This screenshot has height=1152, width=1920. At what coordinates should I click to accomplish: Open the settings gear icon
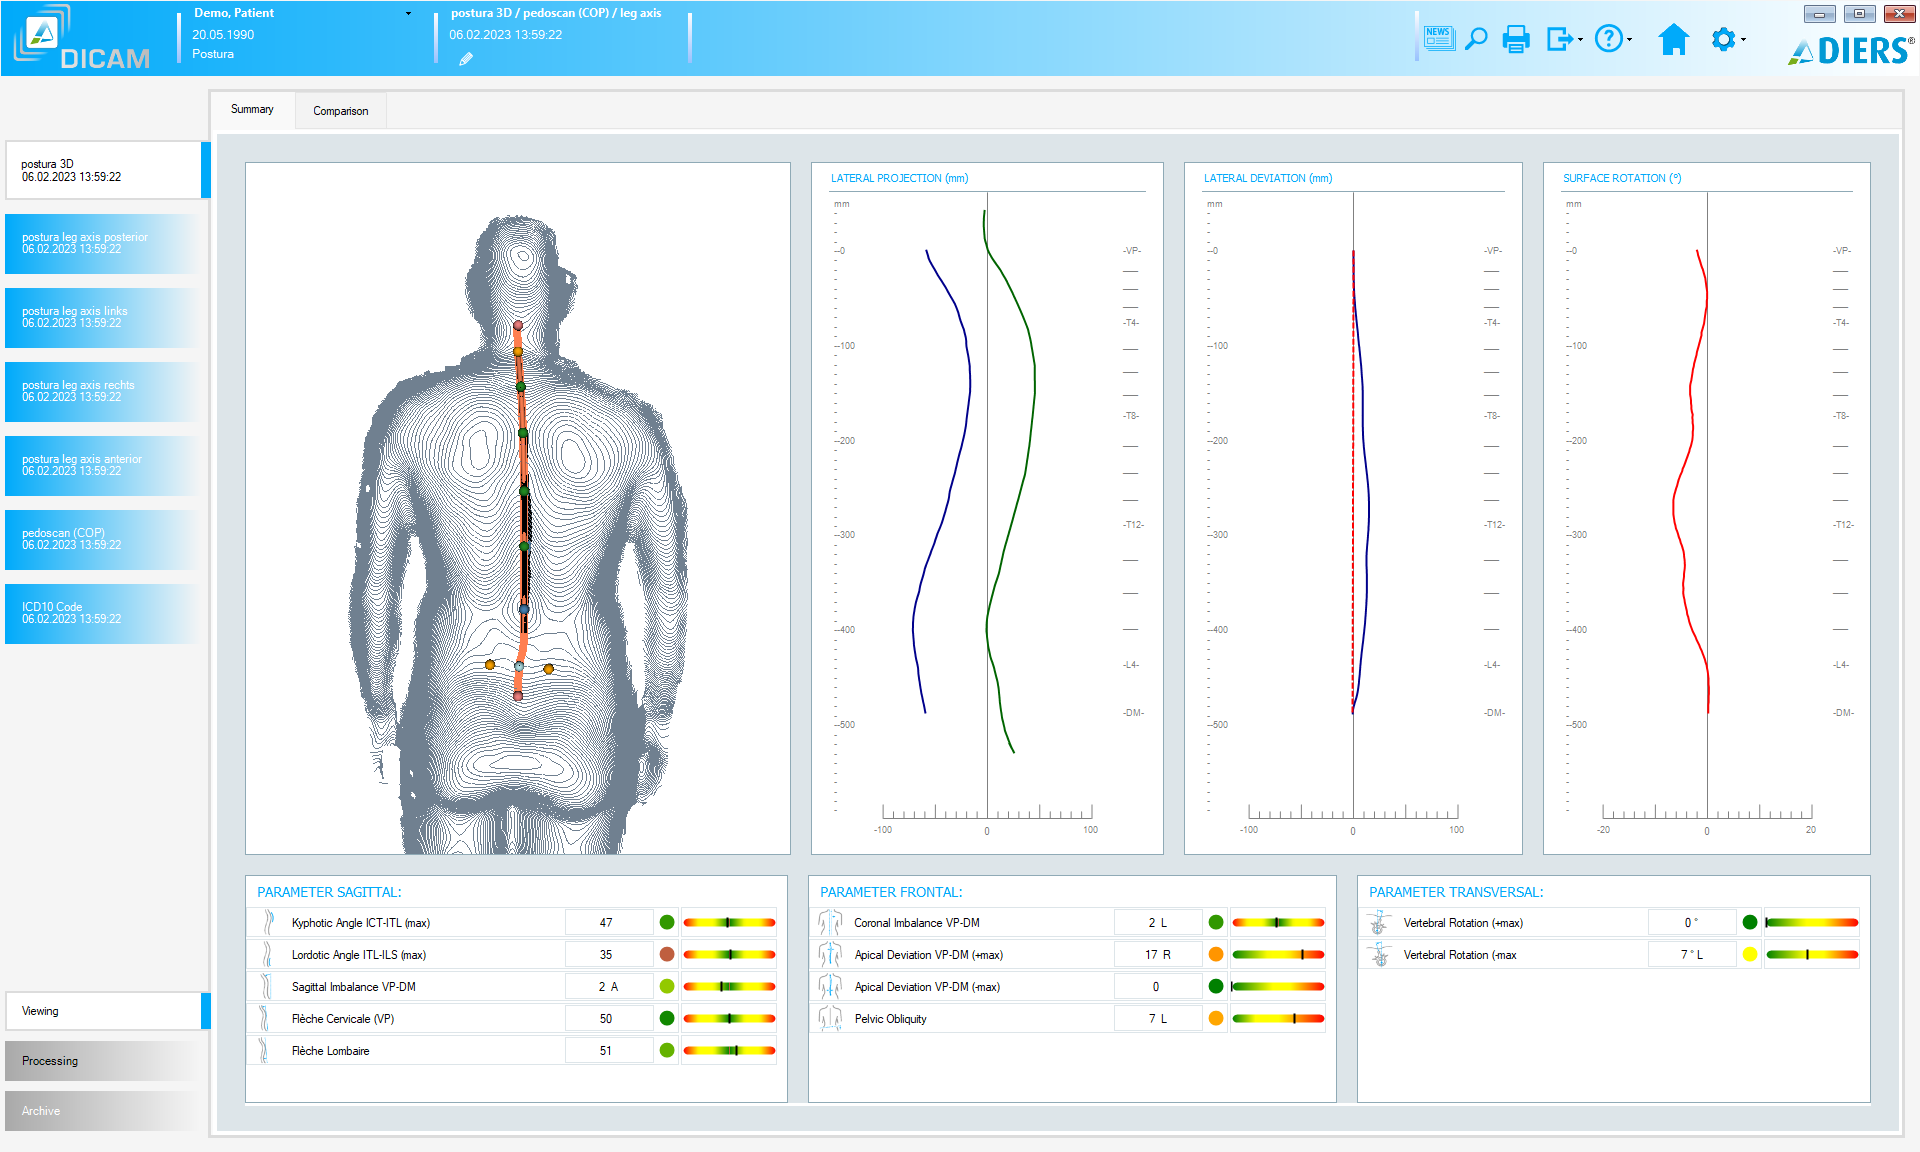(x=1723, y=39)
